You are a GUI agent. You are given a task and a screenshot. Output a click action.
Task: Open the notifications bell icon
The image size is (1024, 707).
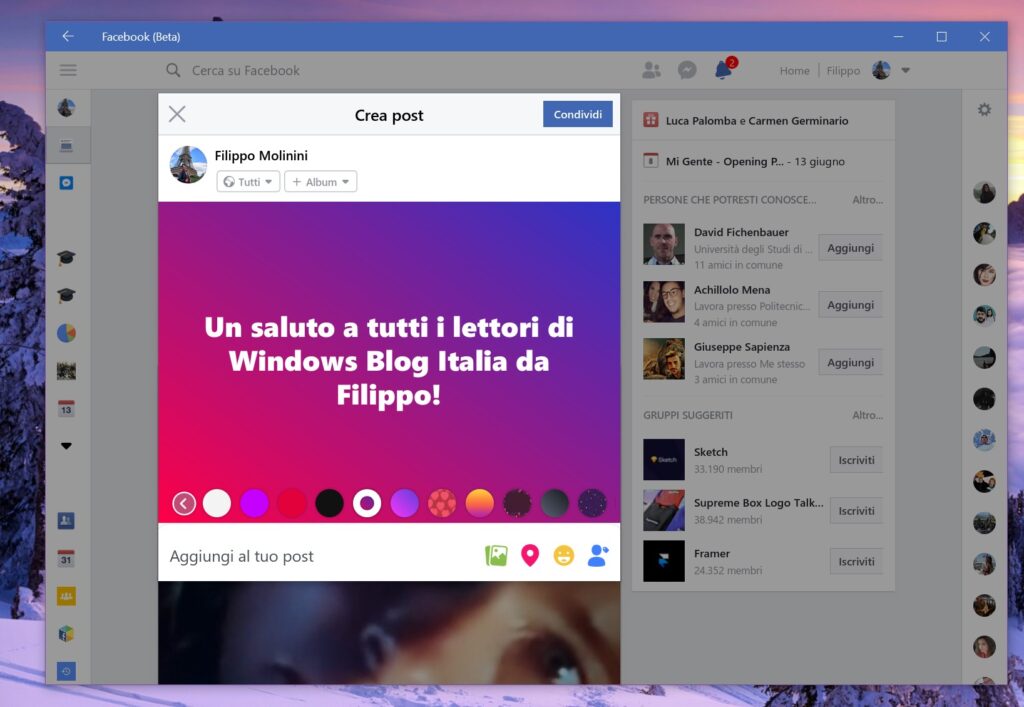pos(723,70)
